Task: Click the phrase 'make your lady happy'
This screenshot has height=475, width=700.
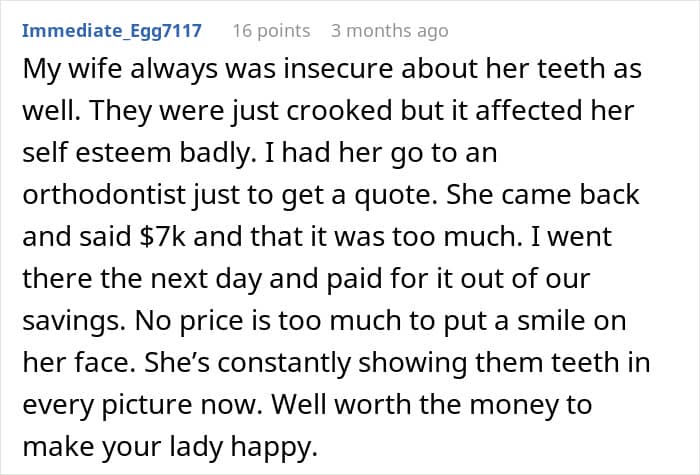Action: pyautogui.click(x=168, y=447)
